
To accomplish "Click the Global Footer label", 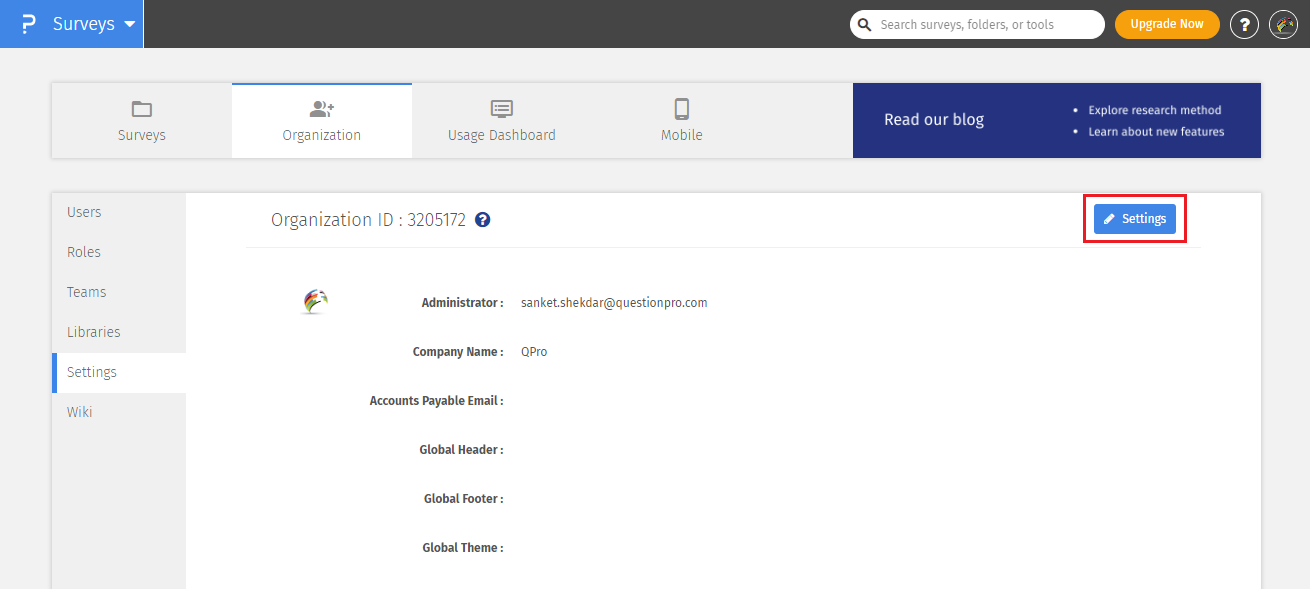I will 463,499.
